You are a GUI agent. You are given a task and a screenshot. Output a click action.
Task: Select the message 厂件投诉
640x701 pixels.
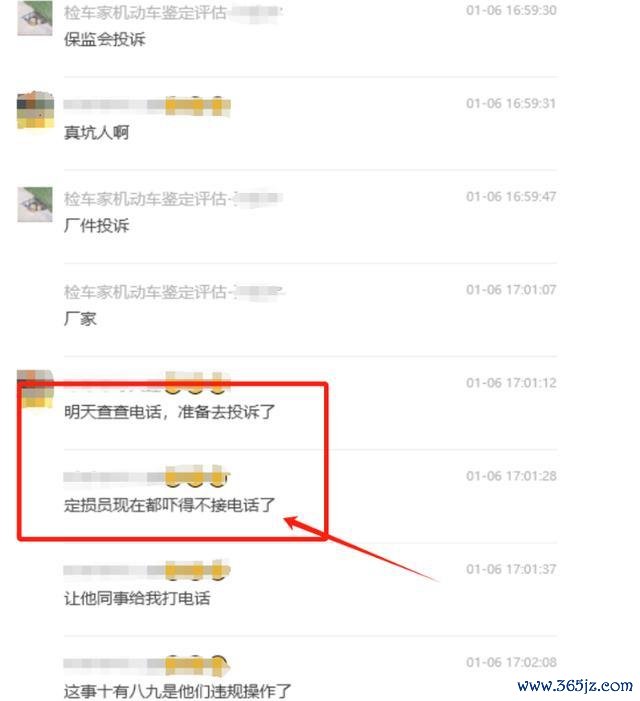click(x=97, y=225)
